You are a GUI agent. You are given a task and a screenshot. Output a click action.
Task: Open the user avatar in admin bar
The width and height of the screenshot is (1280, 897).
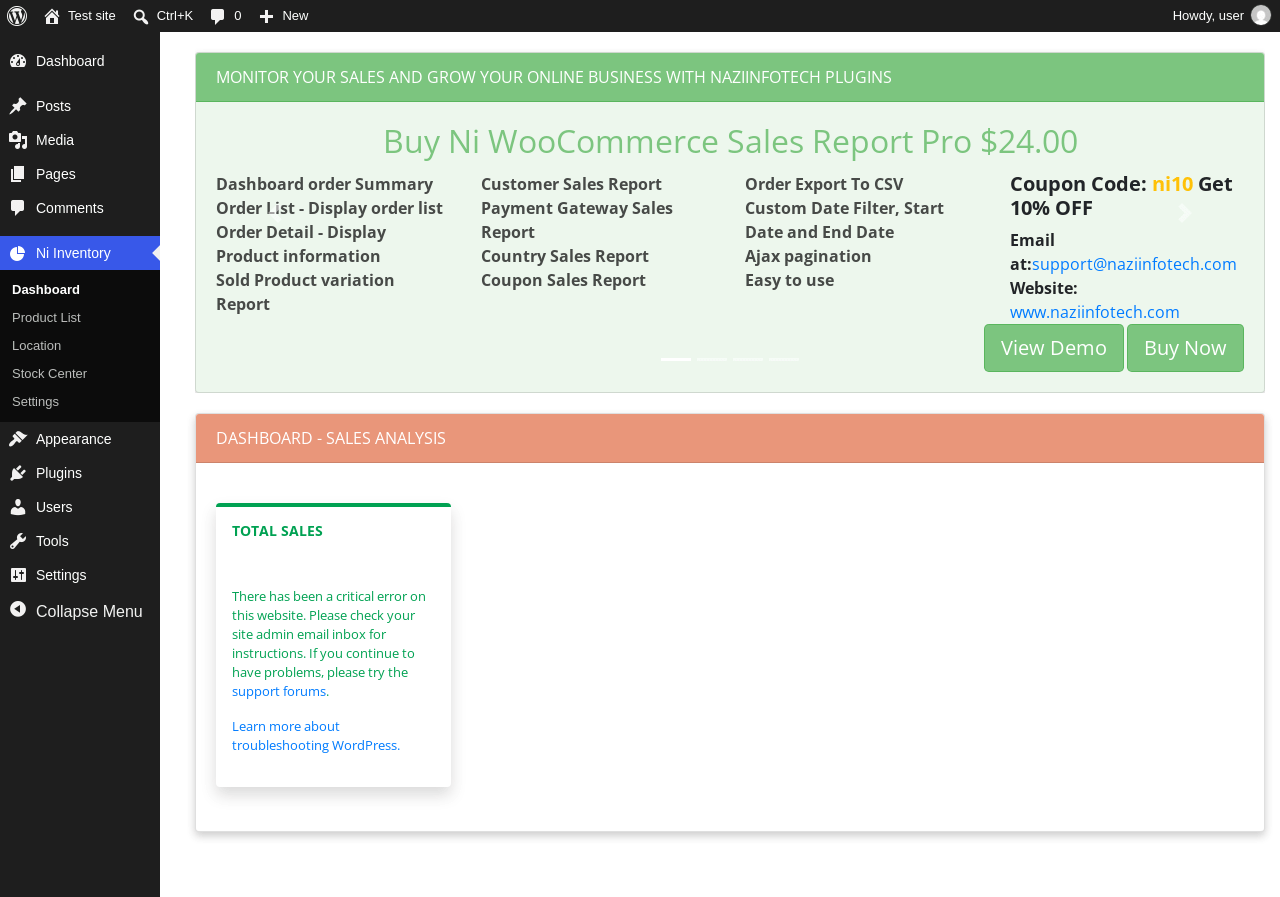1261,15
